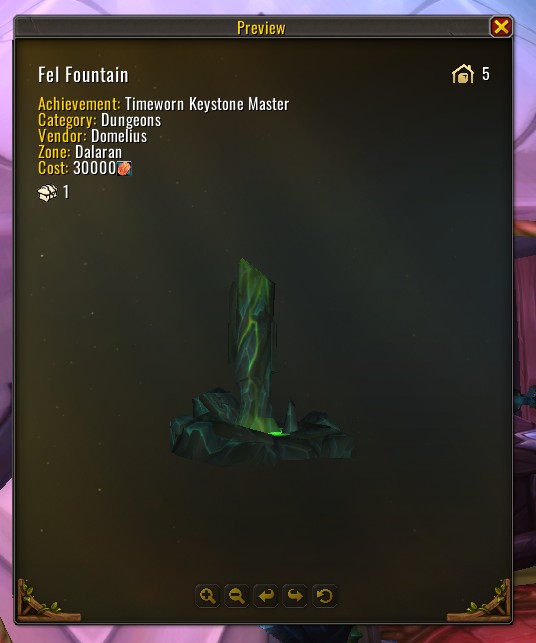Zoom out of the model preview
The width and height of the screenshot is (536, 643).
(237, 595)
